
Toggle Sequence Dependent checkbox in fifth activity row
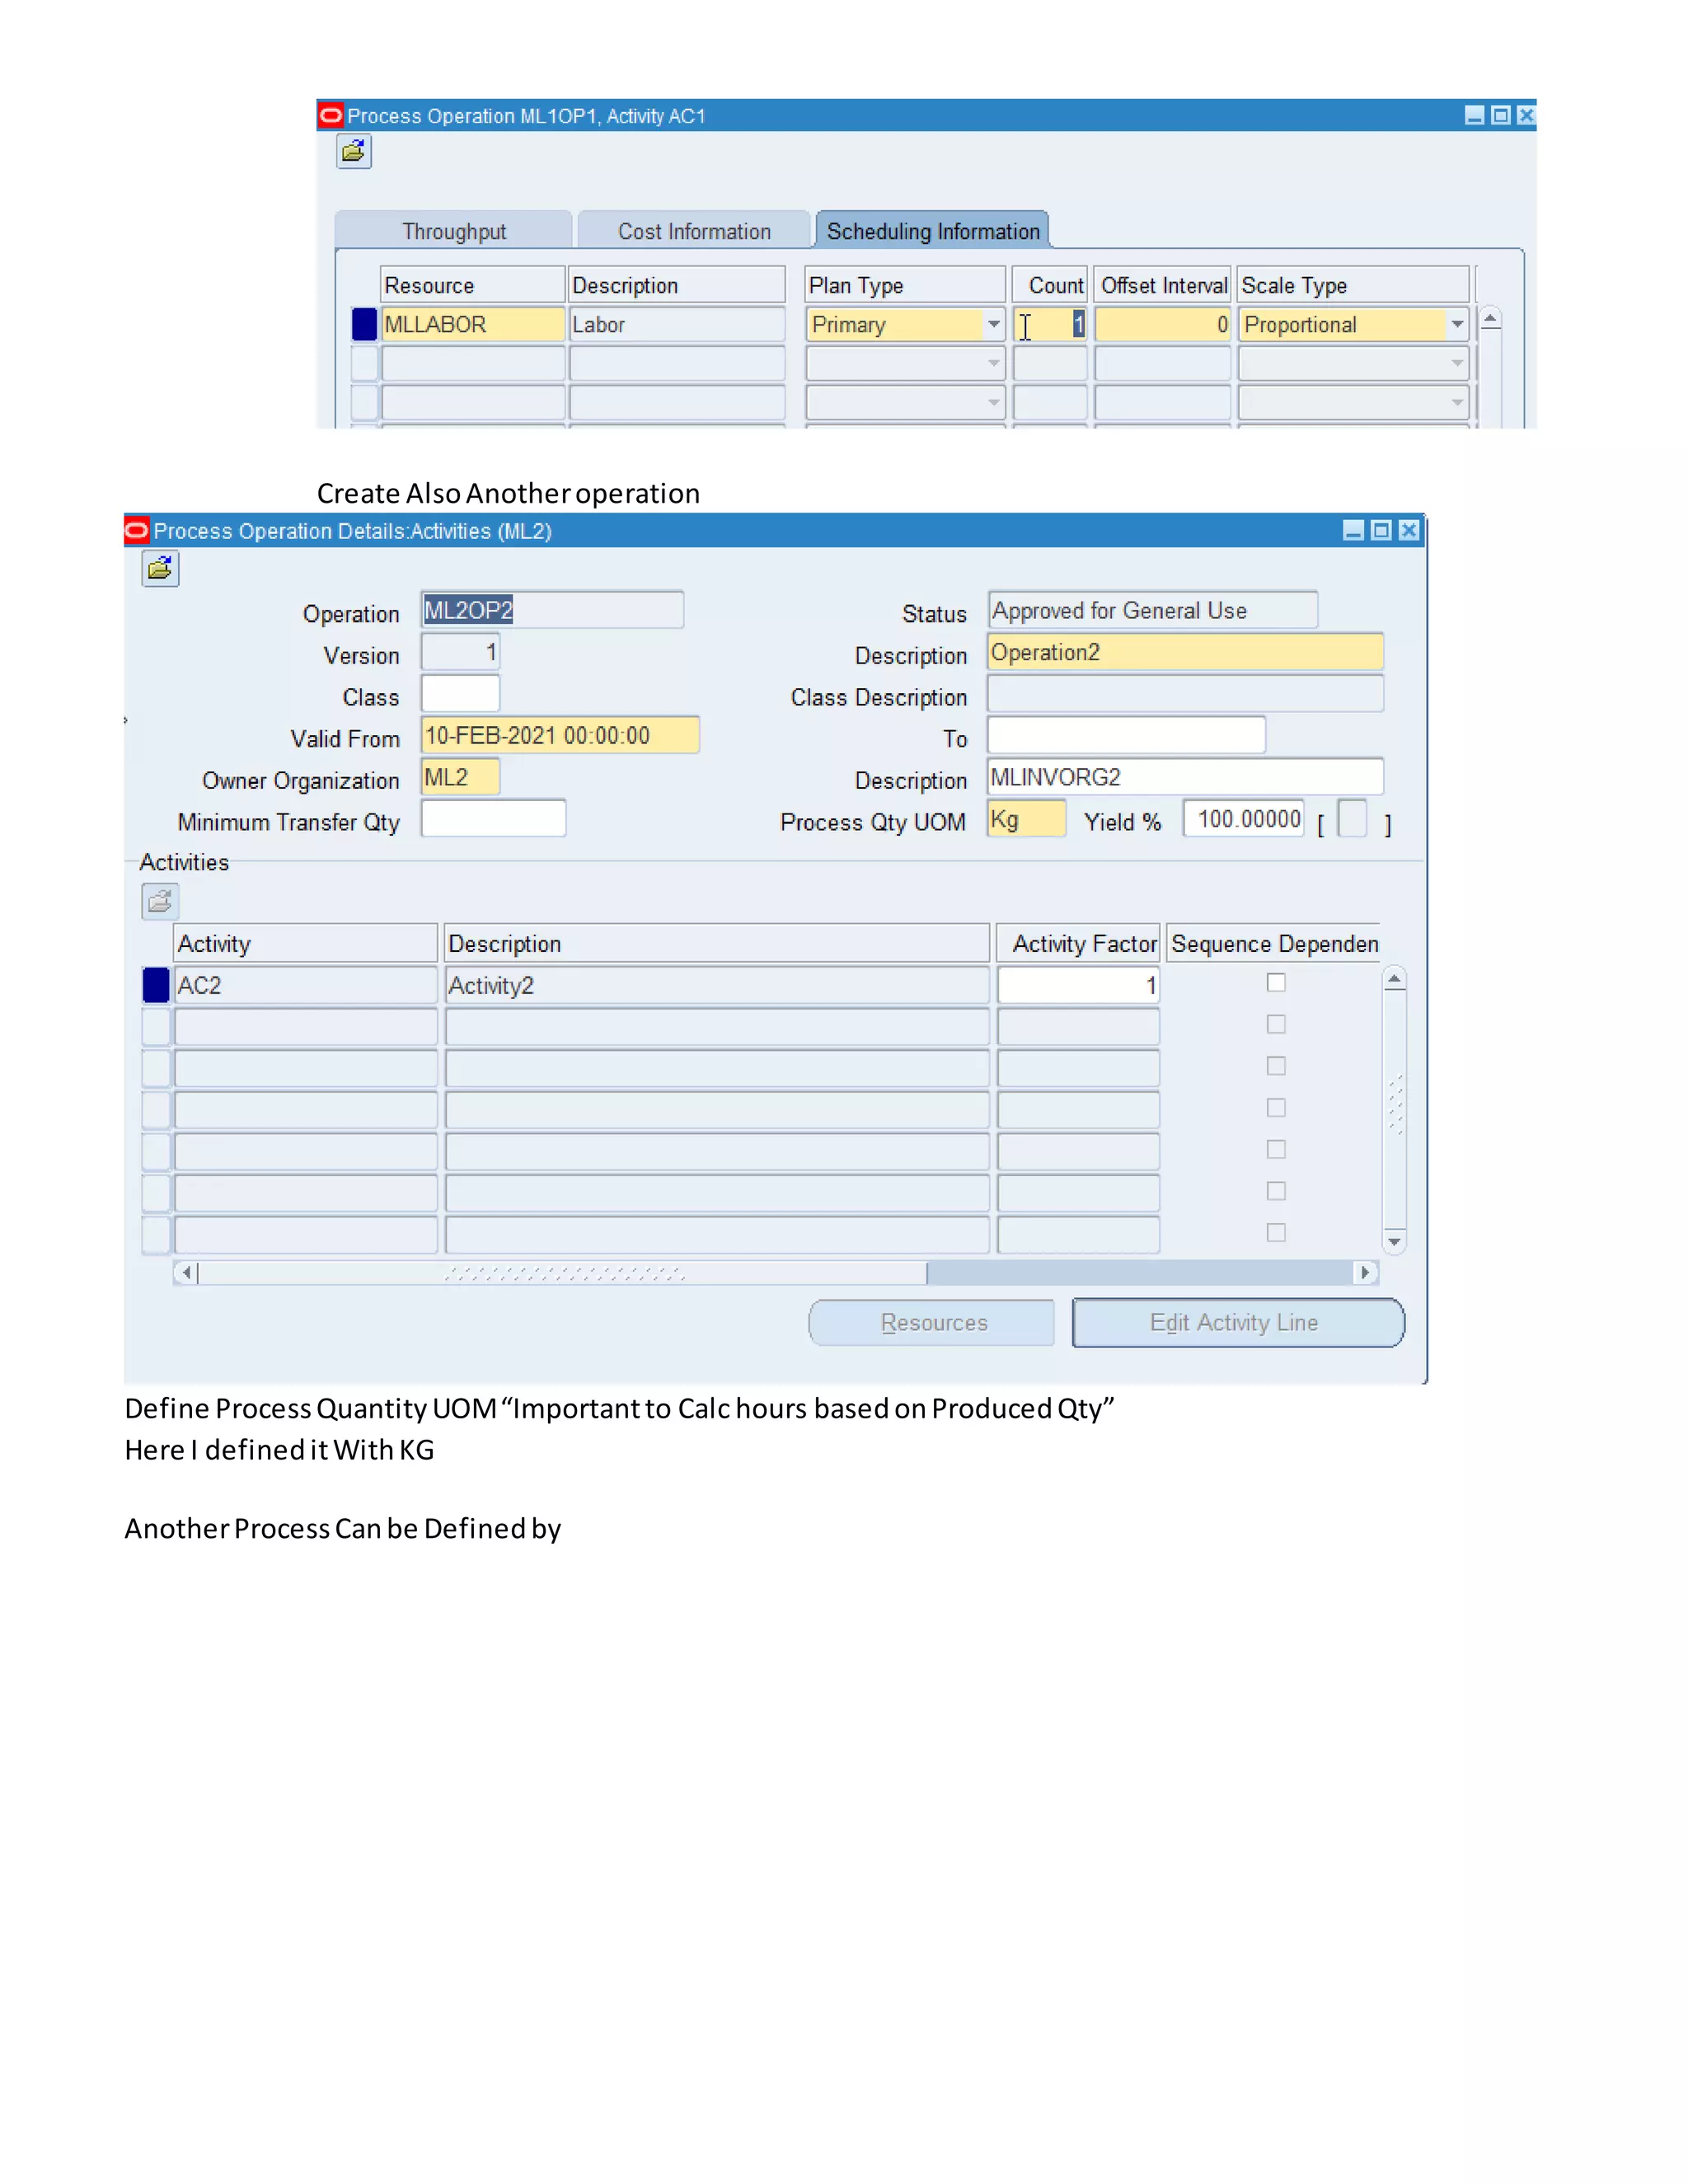point(1276,1149)
